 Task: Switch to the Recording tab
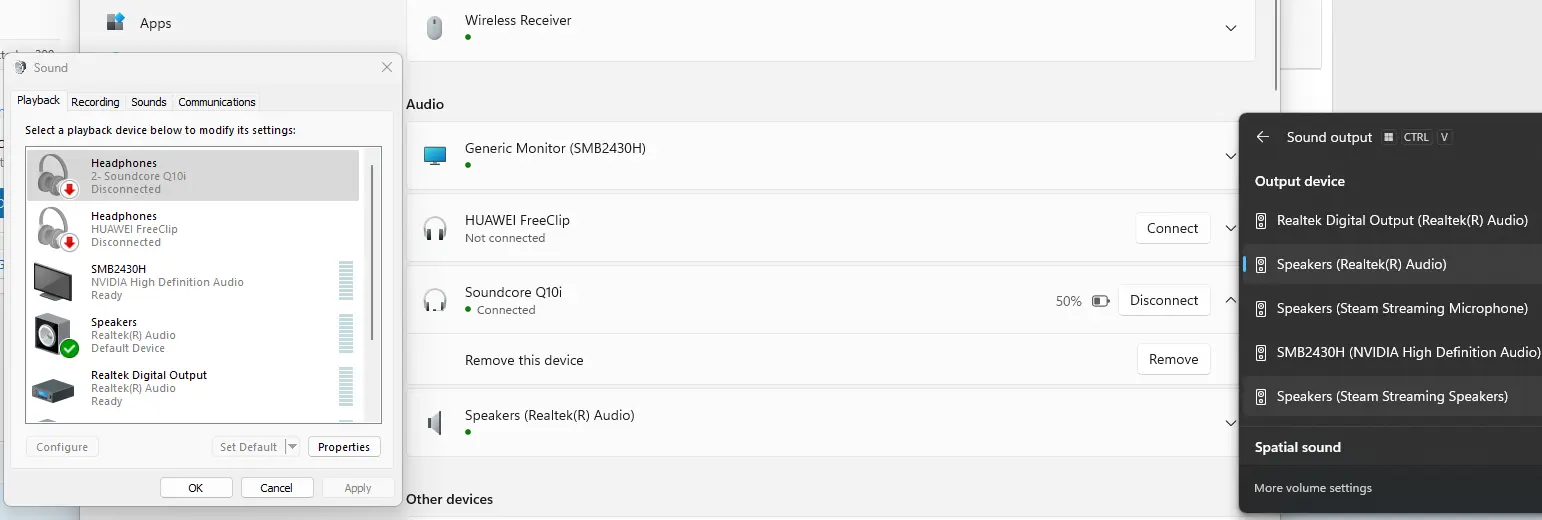point(95,102)
